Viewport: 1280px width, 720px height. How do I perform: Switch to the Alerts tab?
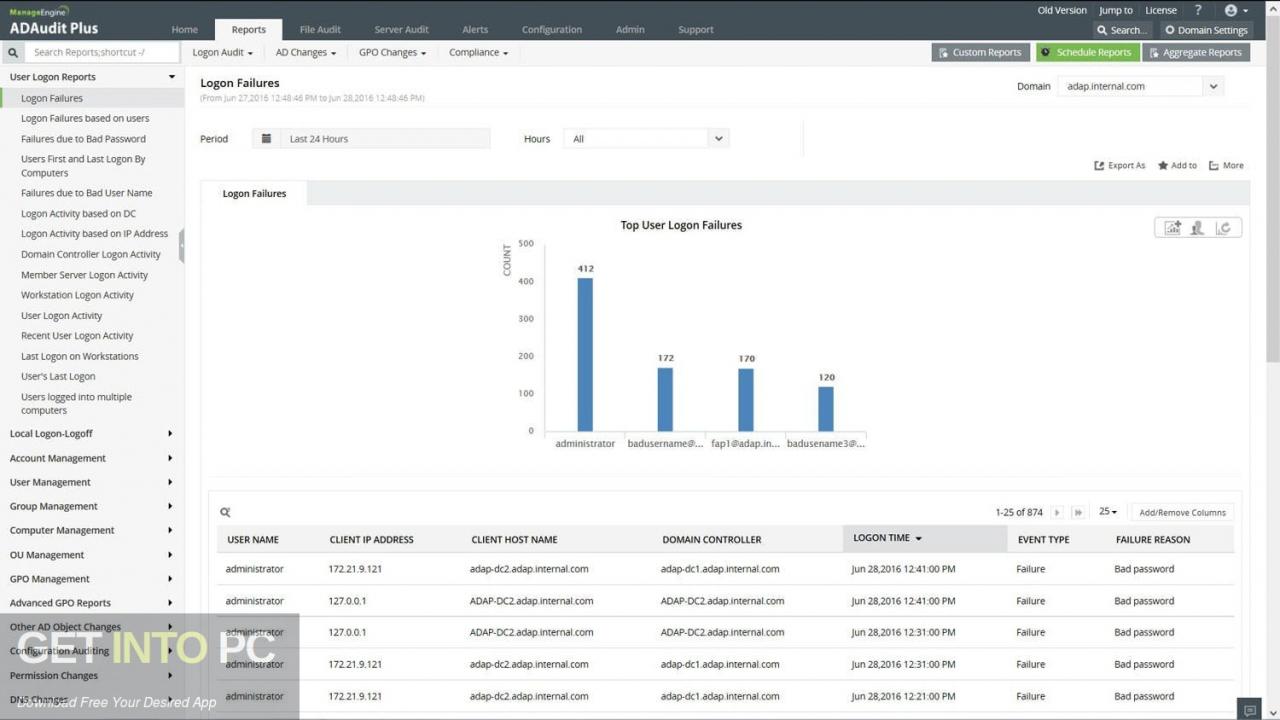point(475,30)
